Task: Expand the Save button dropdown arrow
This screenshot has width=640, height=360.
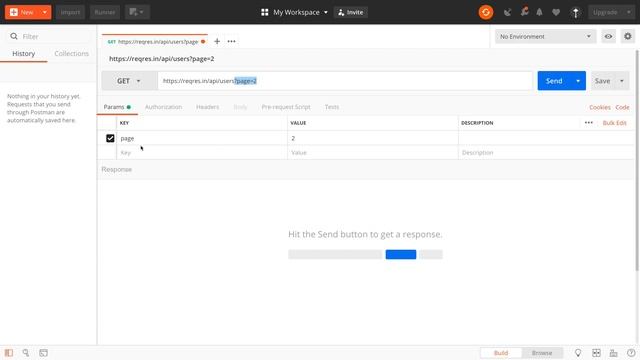Action: point(622,81)
